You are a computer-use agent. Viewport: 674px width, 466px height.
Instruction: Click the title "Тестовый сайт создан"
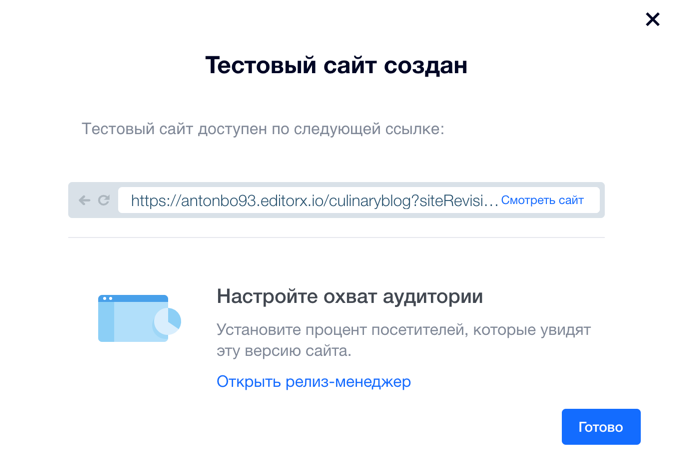click(336, 65)
